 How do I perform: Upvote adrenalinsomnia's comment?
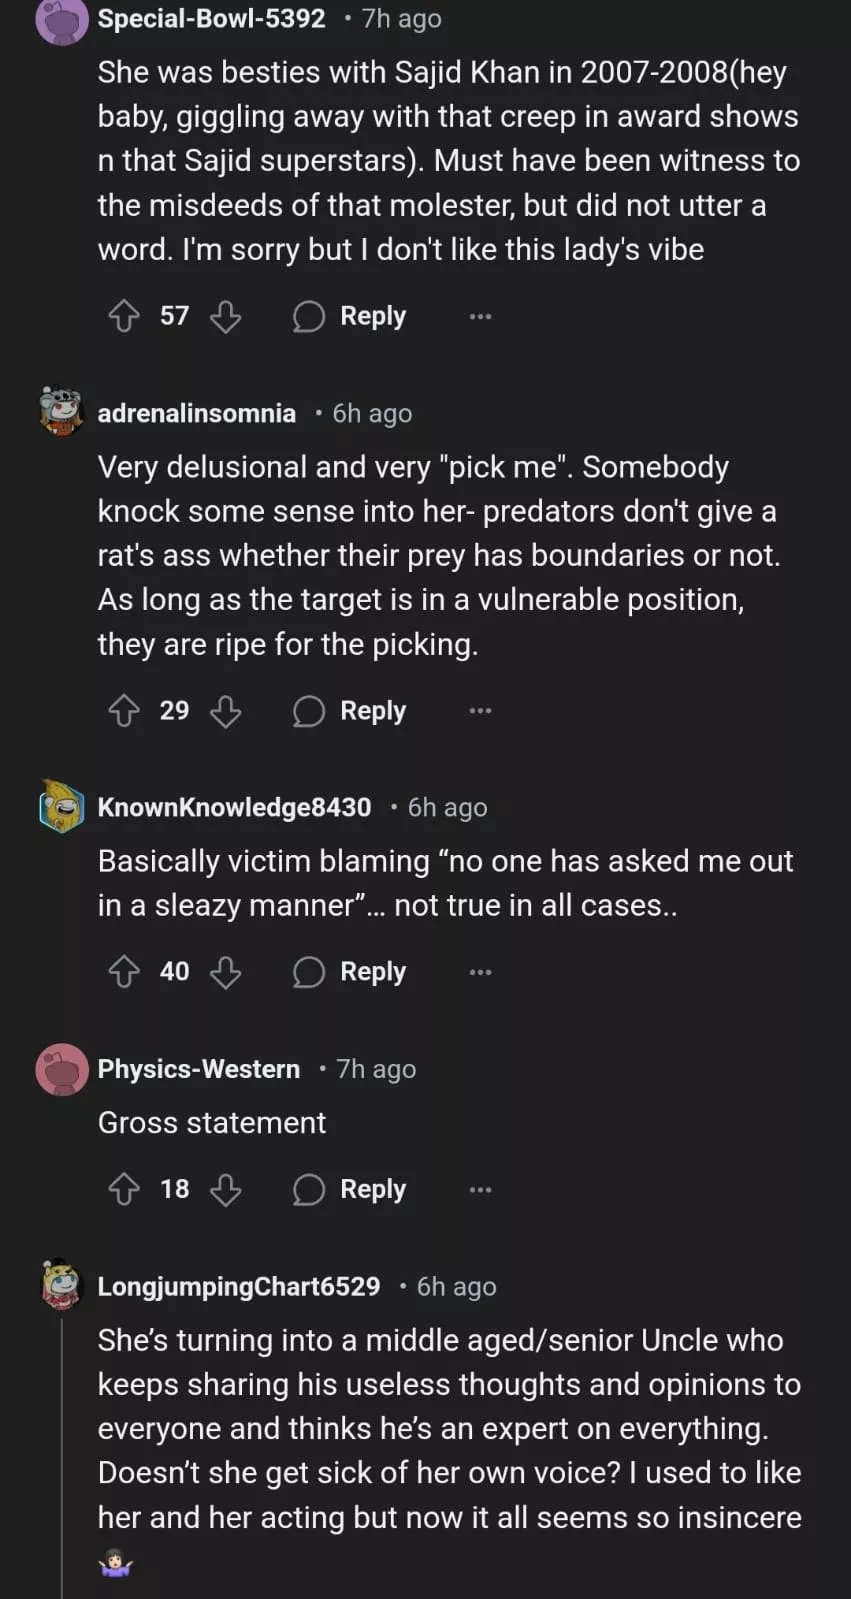coord(124,711)
